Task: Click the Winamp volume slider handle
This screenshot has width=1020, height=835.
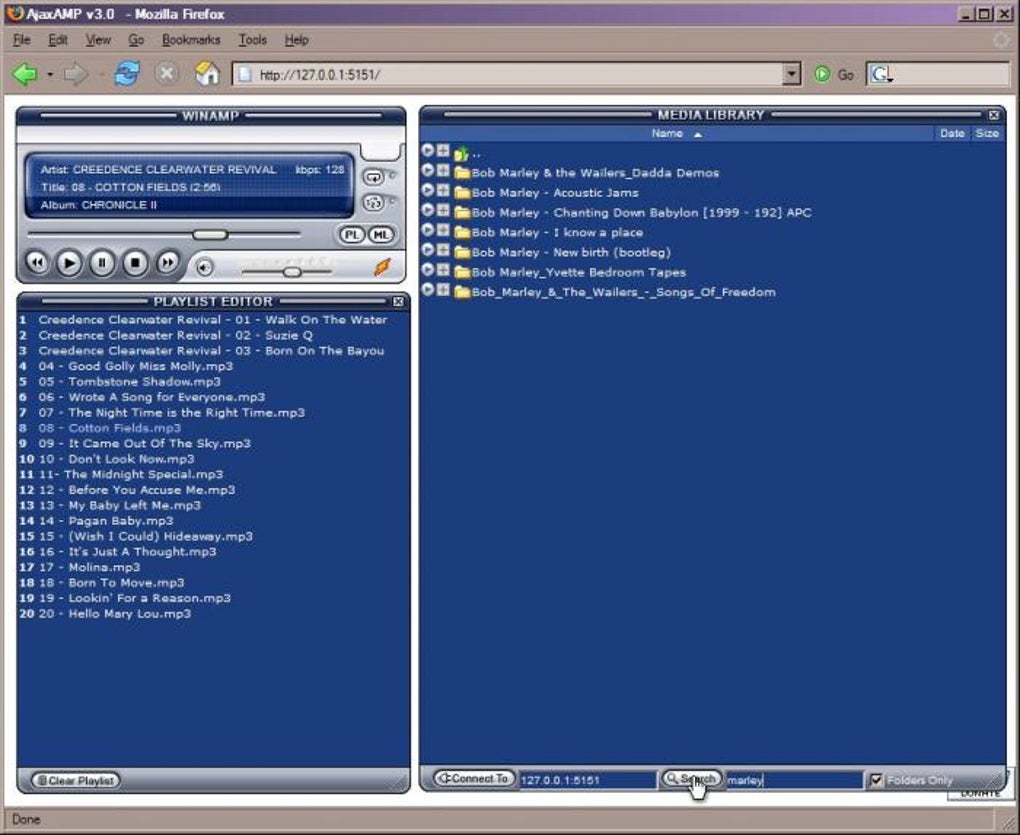Action: (292, 272)
